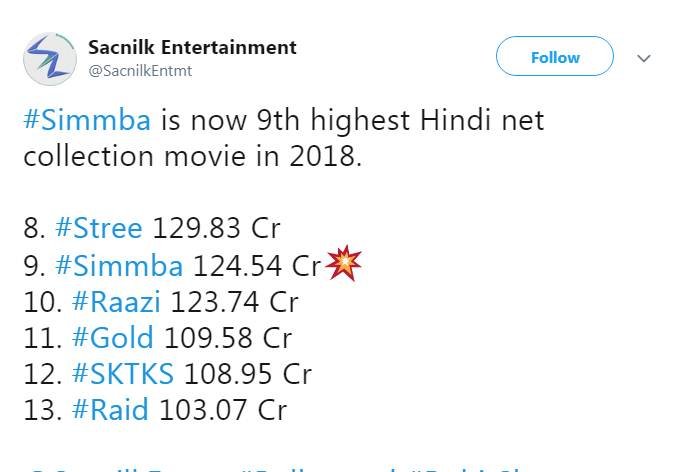The height and width of the screenshot is (472, 686).
Task: Open #Simmba hashtag in the opening sentence
Action: coord(87,121)
